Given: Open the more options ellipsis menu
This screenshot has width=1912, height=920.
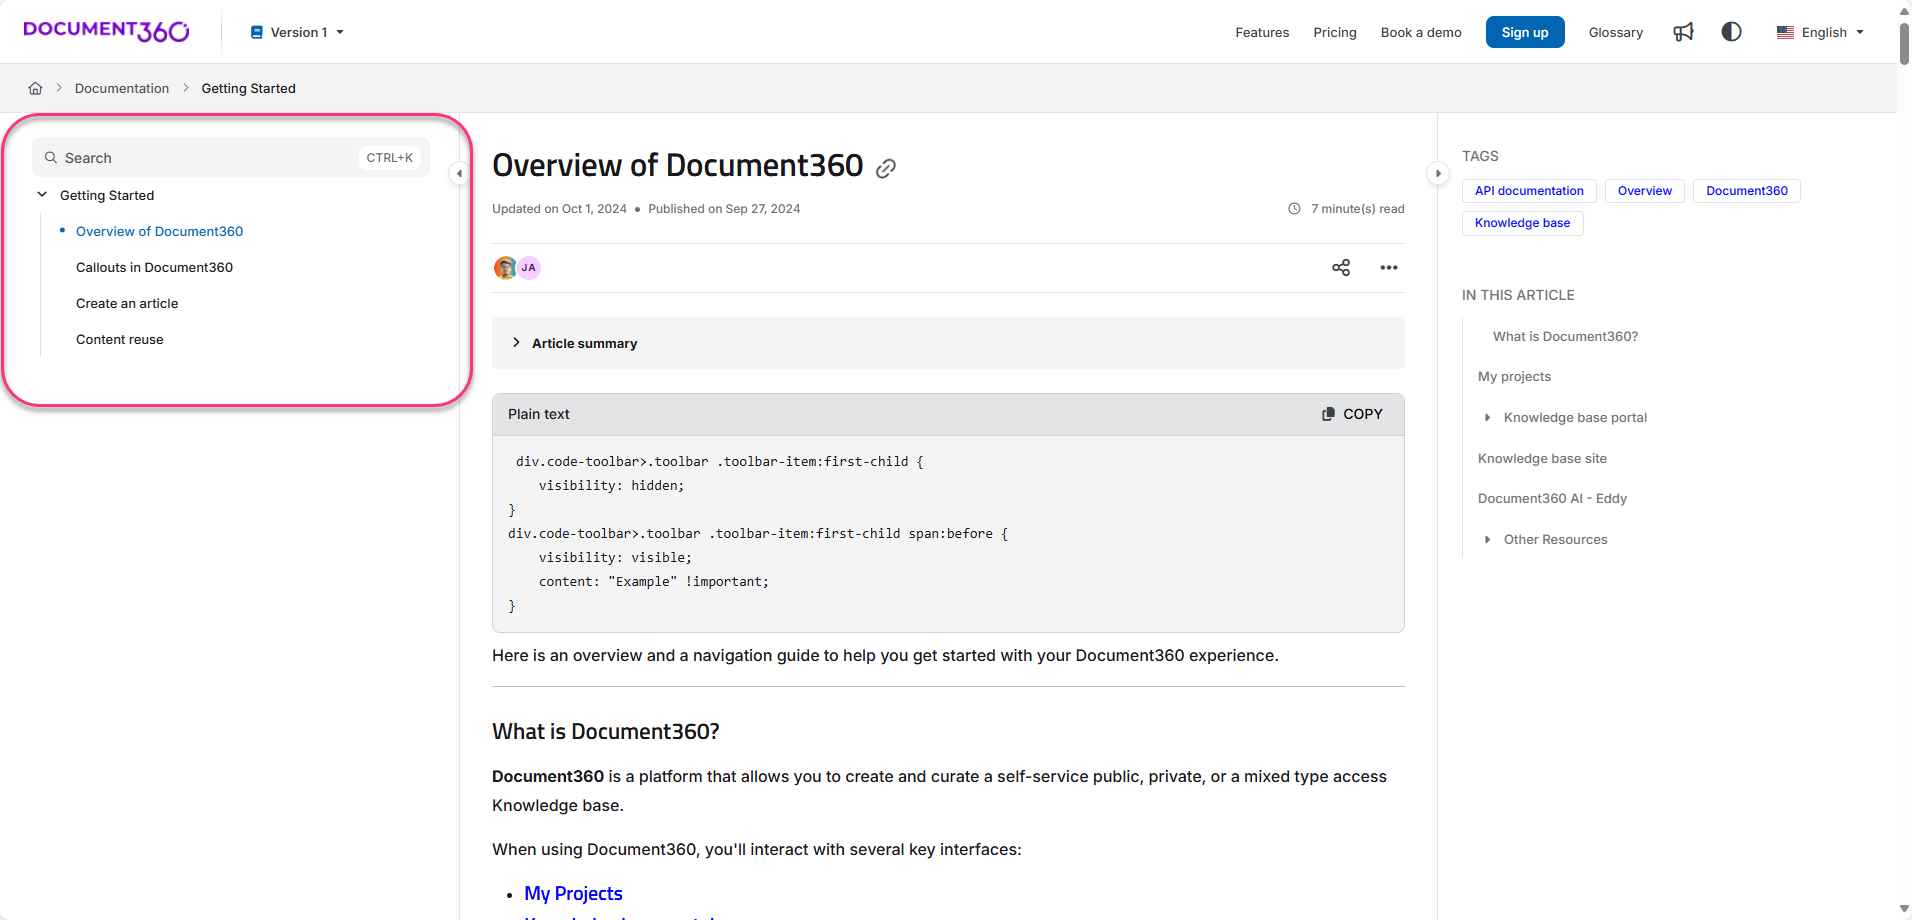Looking at the screenshot, I should coord(1389,267).
